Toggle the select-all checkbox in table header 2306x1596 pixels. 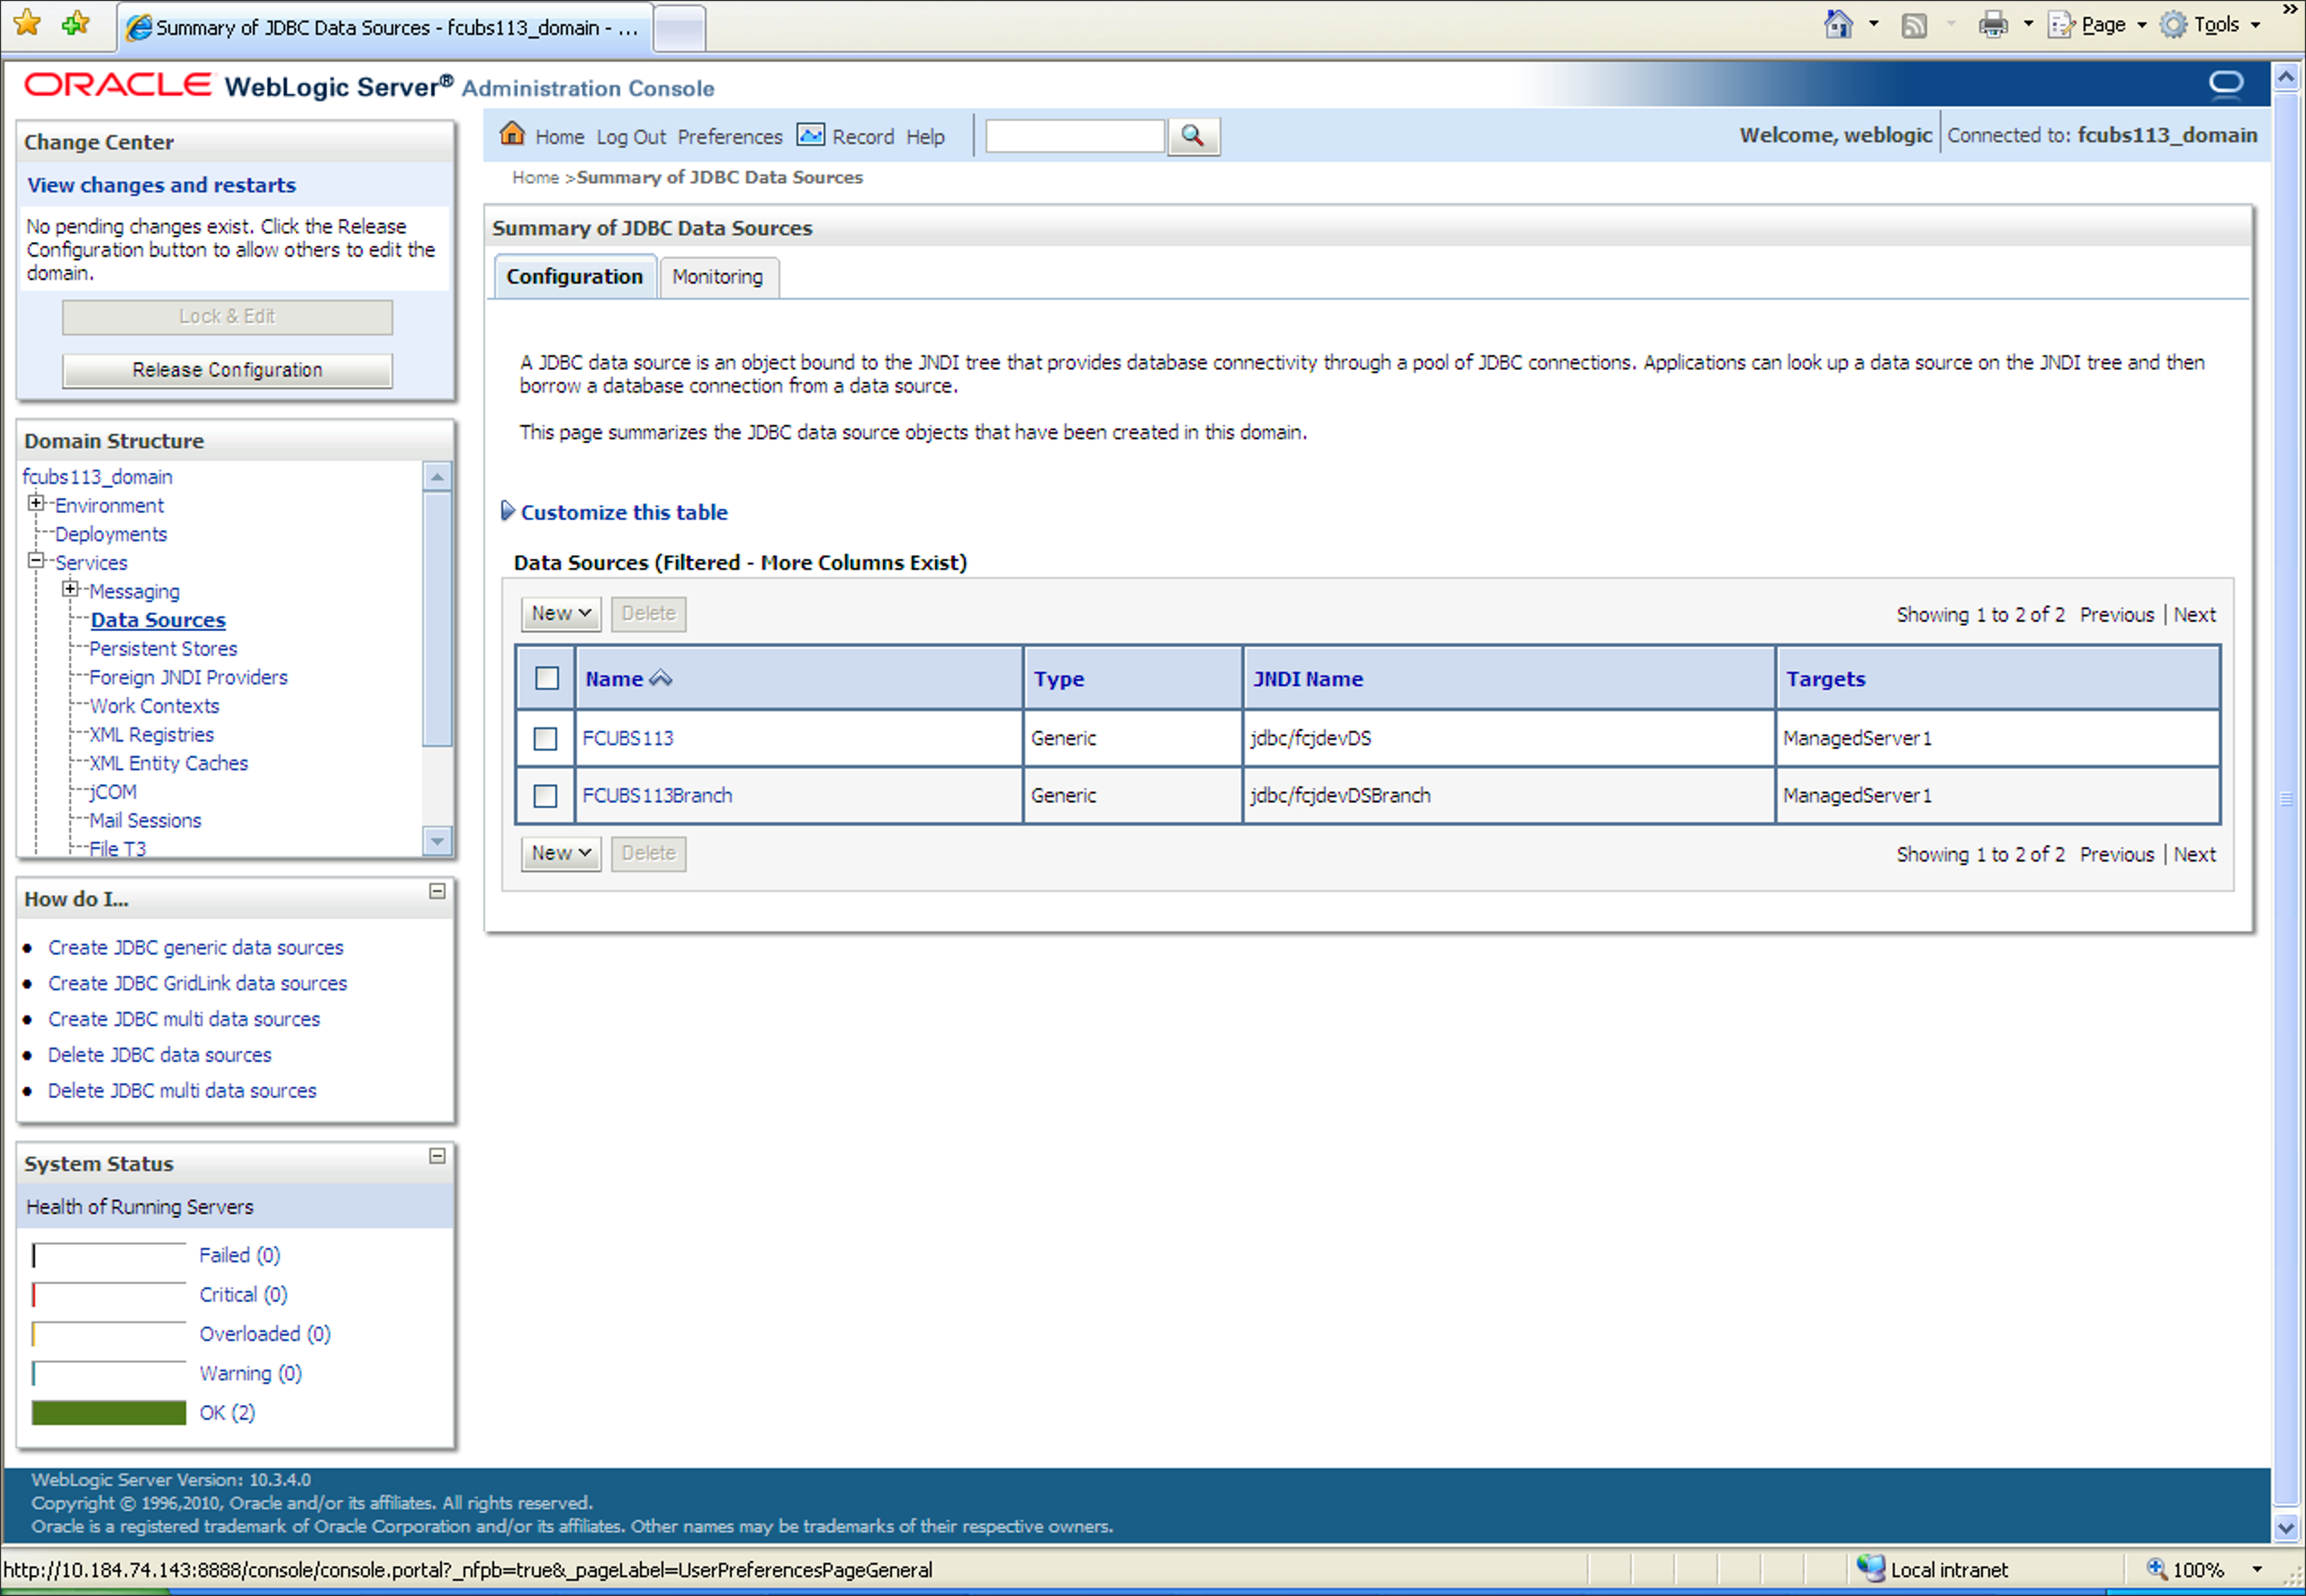(x=547, y=679)
